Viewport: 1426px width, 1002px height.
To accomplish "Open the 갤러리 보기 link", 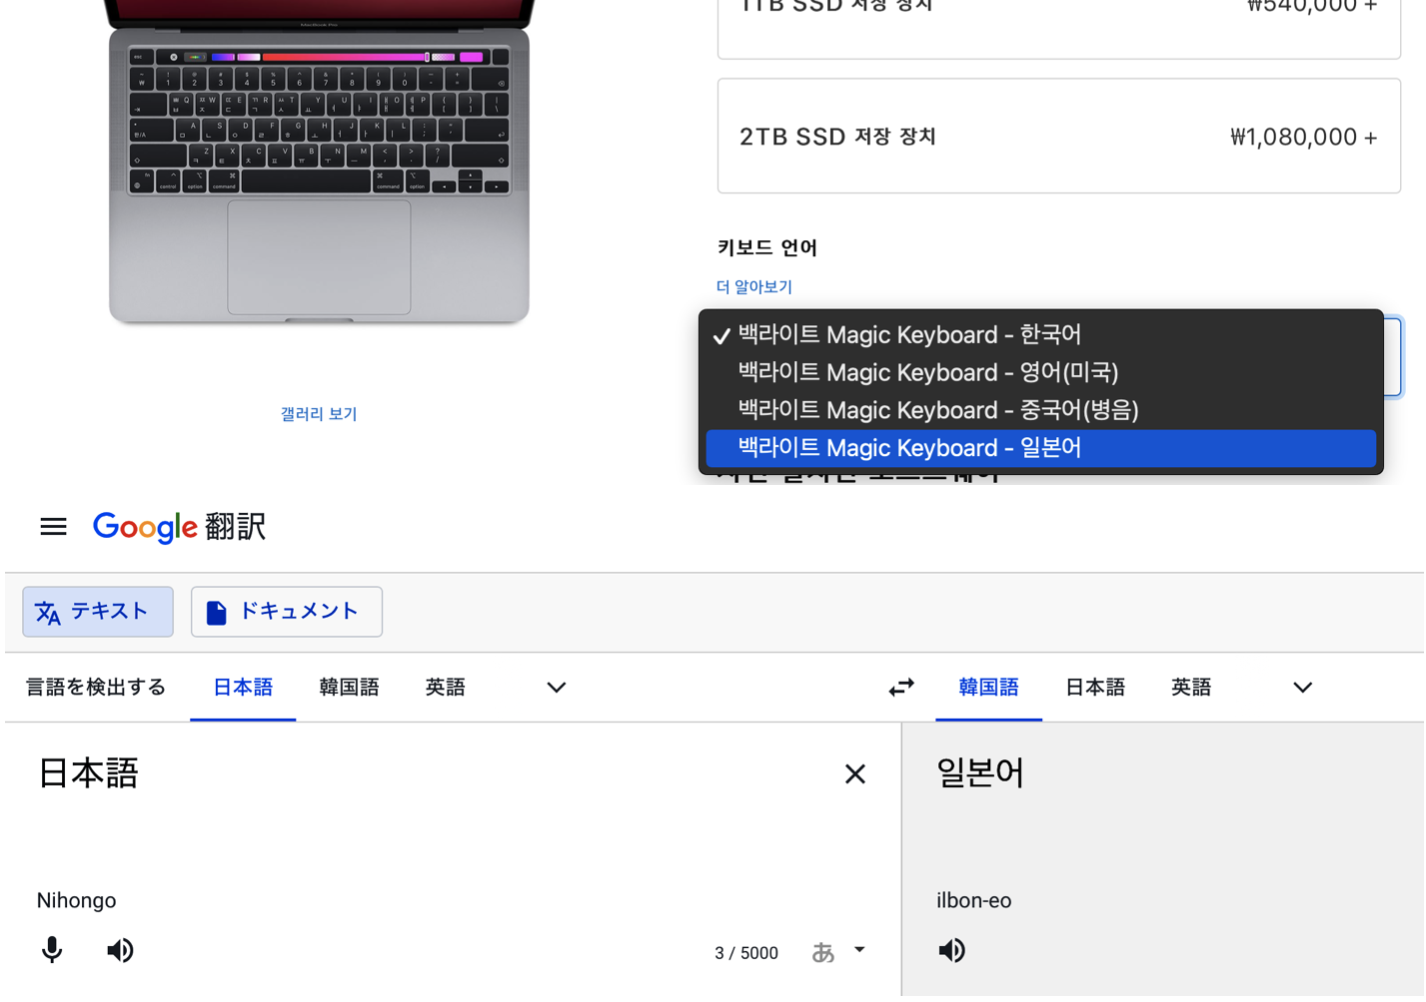I will point(319,414).
